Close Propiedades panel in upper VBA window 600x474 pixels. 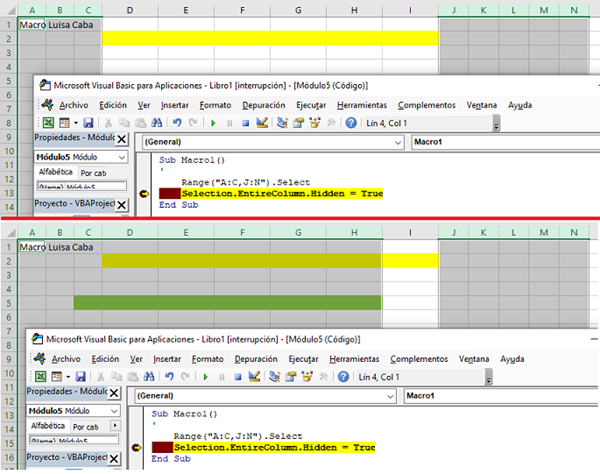point(121,139)
